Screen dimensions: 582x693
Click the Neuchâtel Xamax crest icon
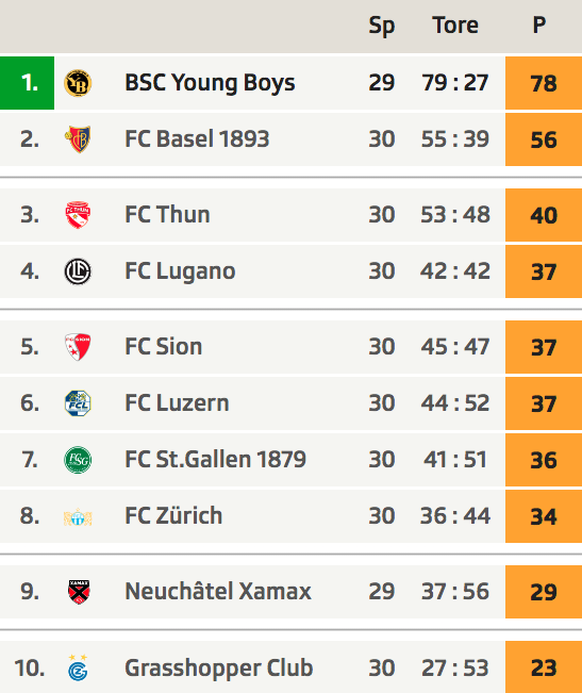(x=79, y=592)
